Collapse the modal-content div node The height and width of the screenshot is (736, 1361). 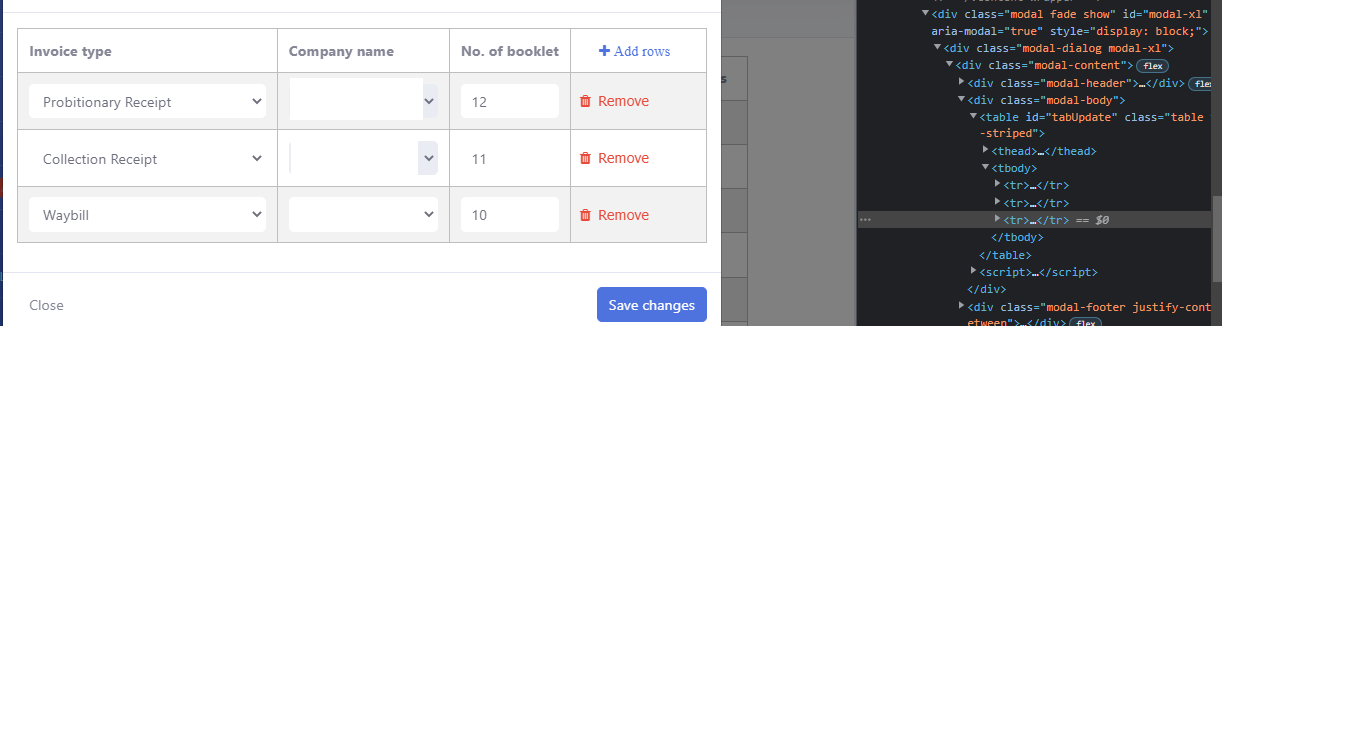tap(950, 64)
